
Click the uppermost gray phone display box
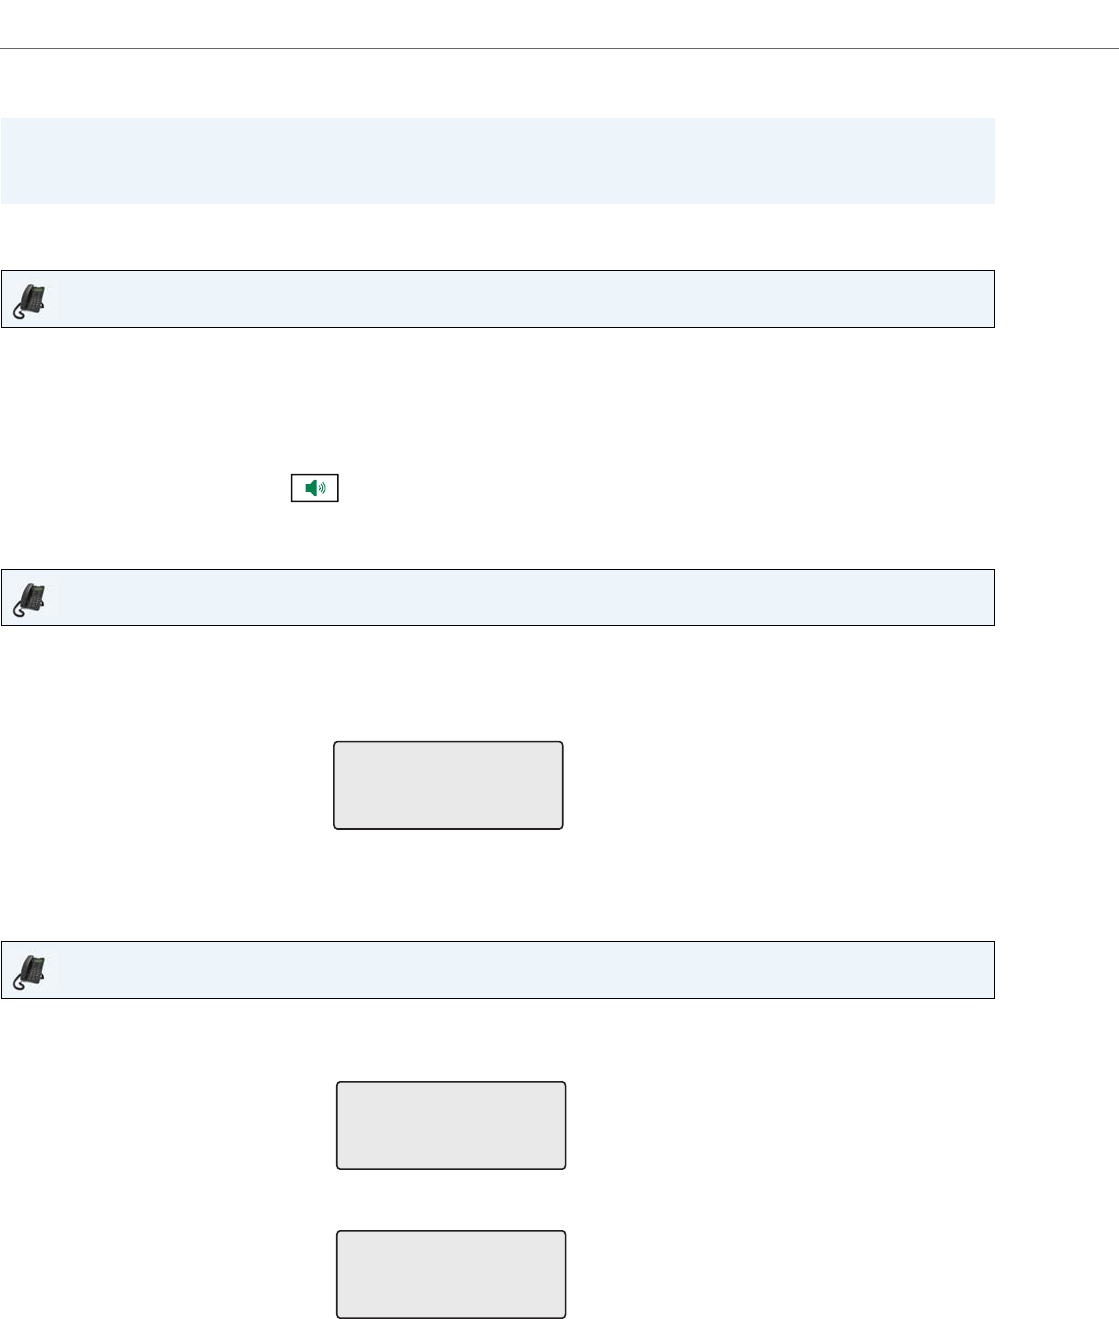[x=448, y=785]
